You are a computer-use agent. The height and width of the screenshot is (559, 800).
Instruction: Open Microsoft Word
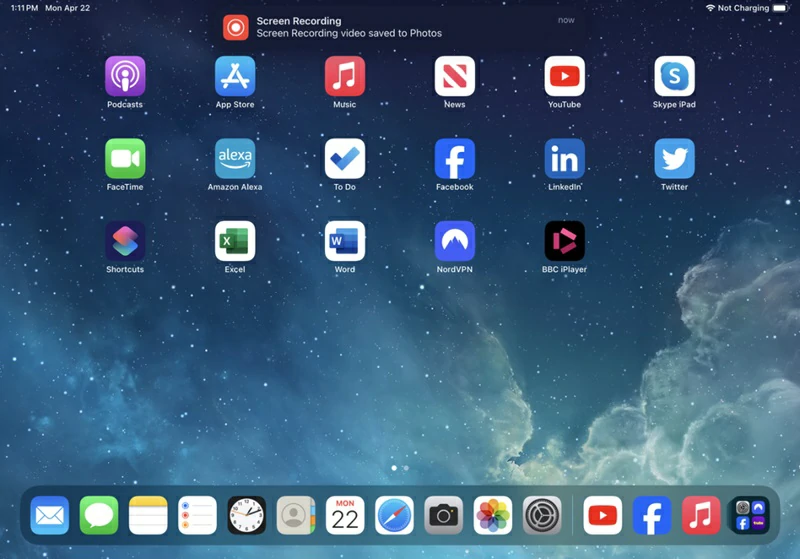(x=345, y=241)
